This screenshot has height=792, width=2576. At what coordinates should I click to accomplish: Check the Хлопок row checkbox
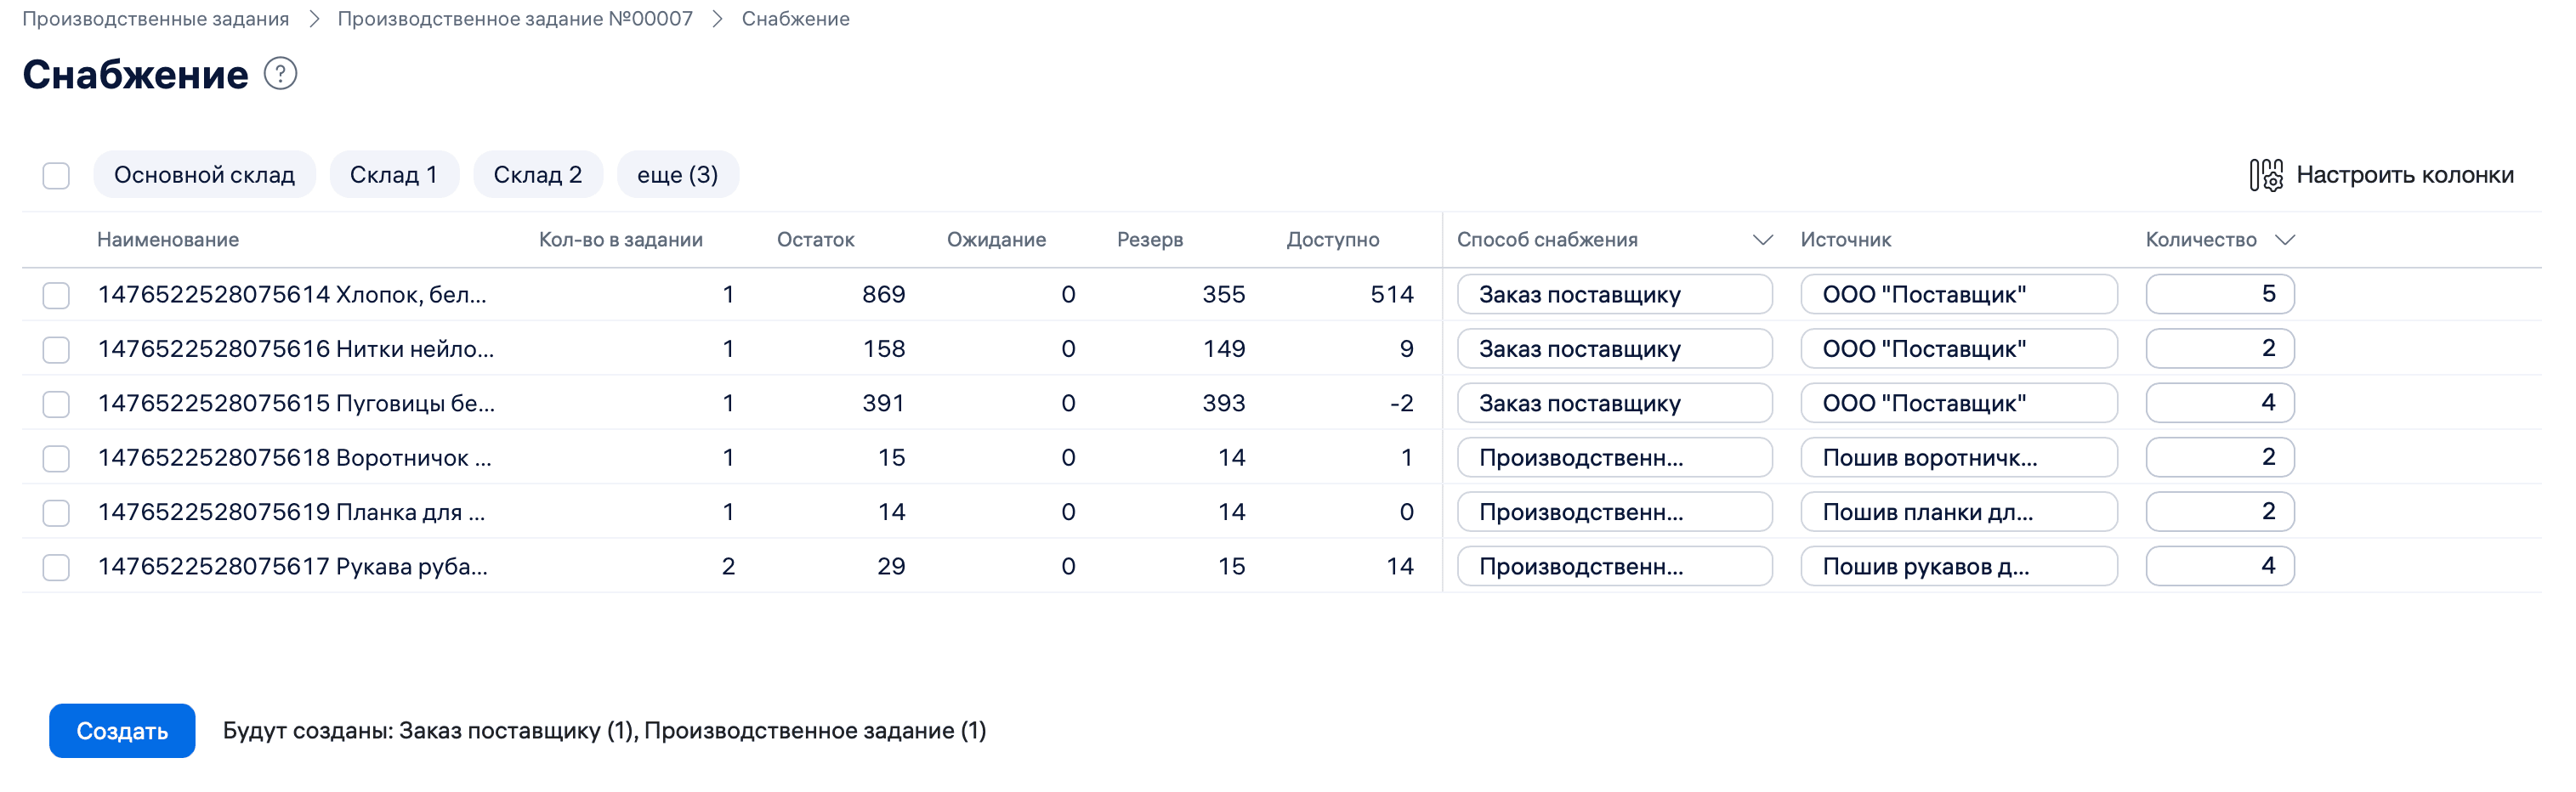tap(56, 295)
